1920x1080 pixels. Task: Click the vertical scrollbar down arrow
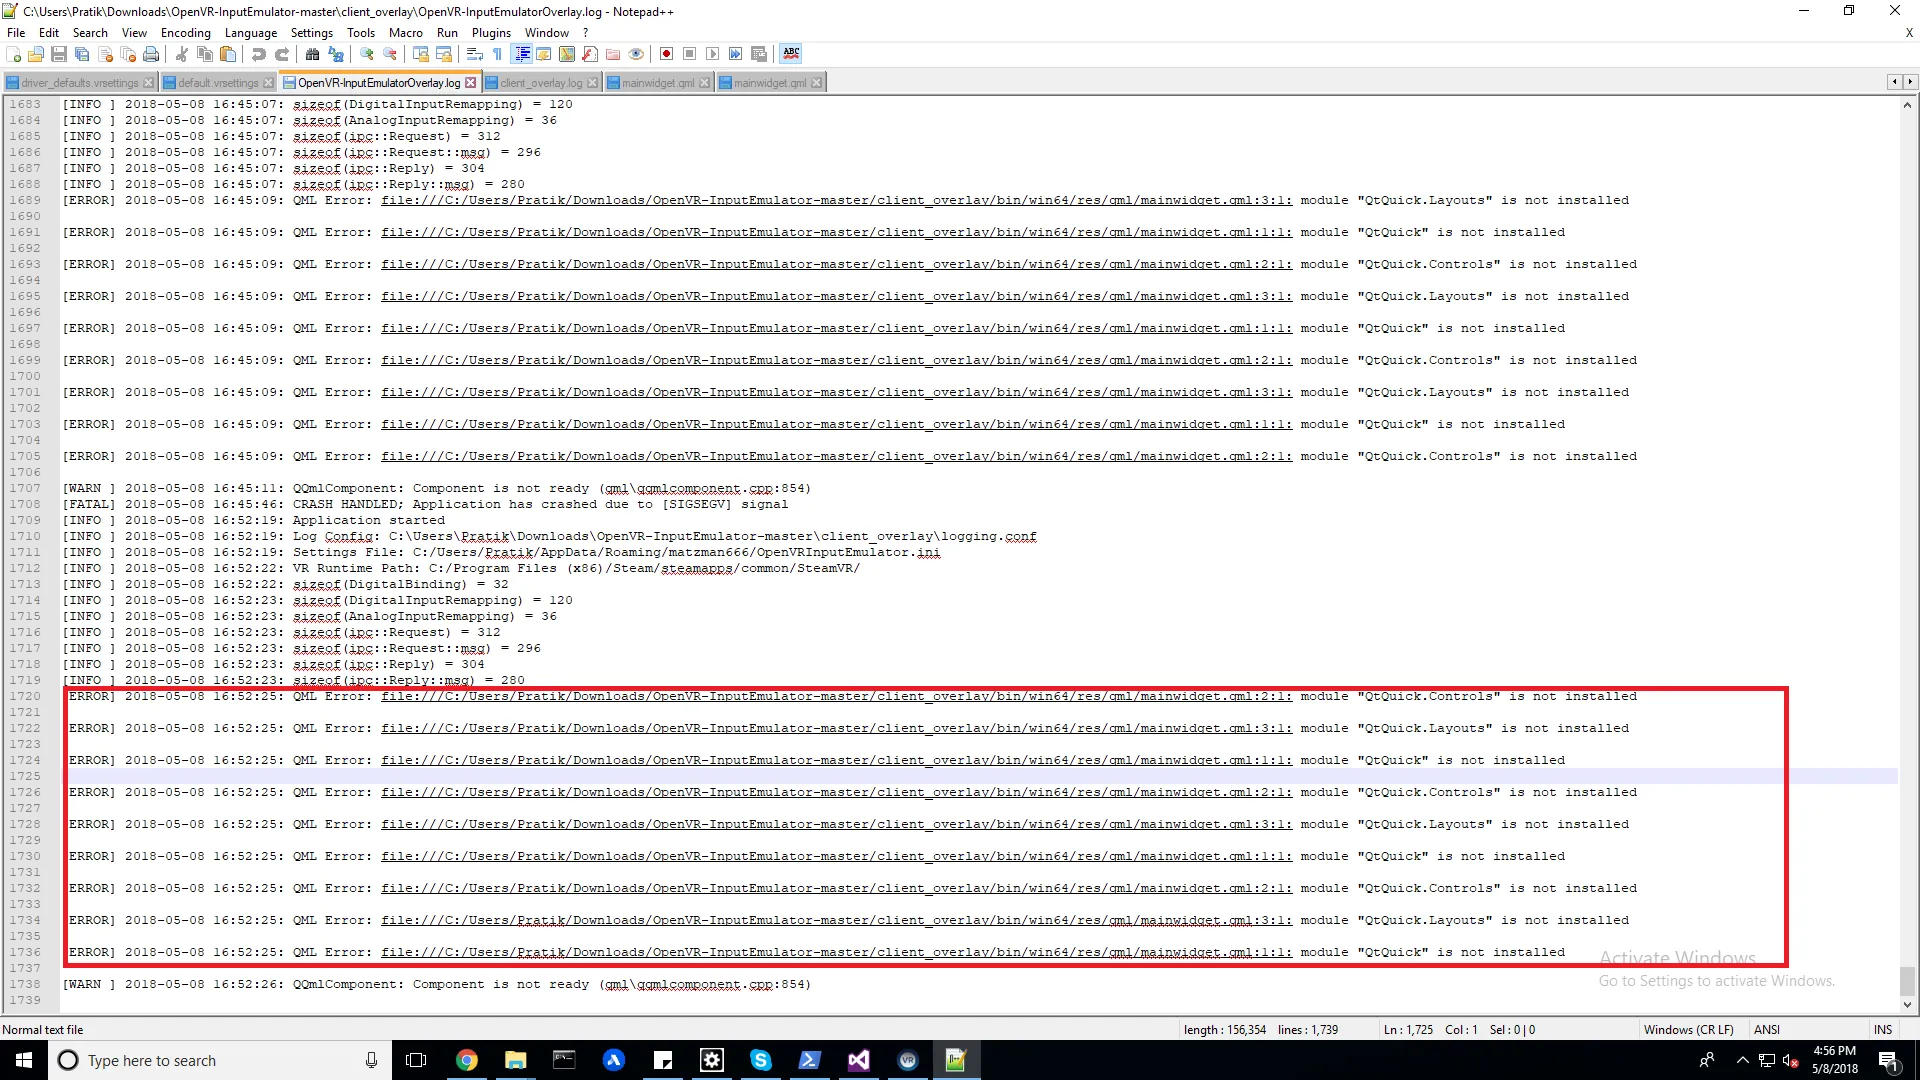click(x=1907, y=1005)
